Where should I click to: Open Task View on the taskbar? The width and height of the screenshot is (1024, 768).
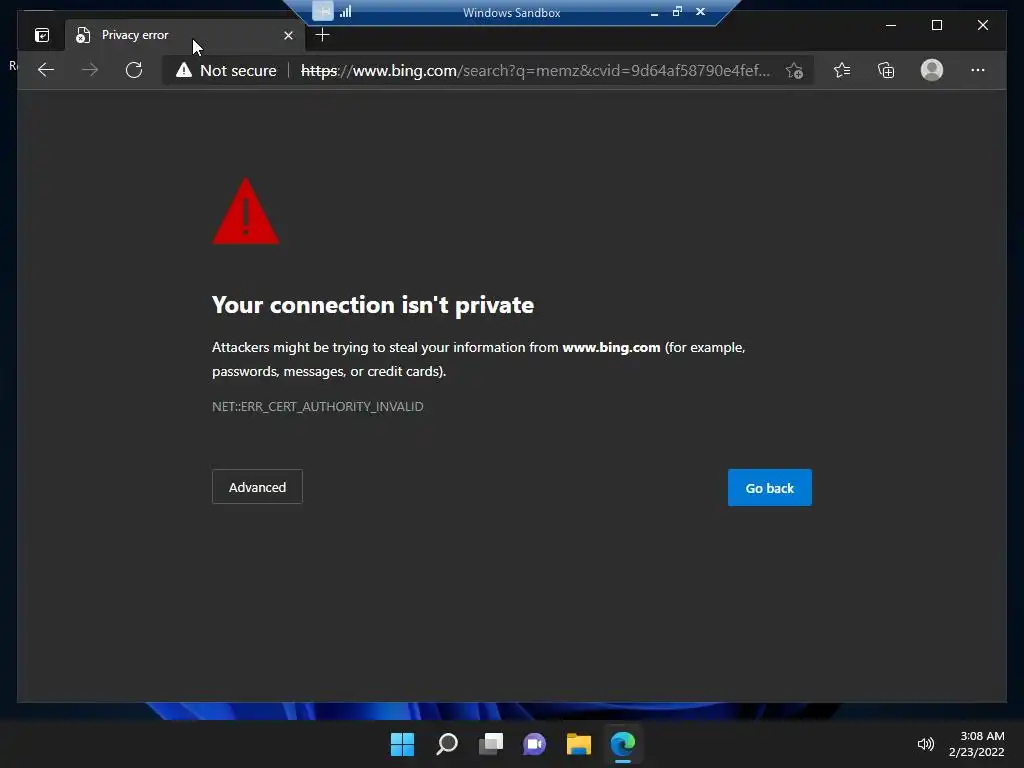tap(491, 744)
